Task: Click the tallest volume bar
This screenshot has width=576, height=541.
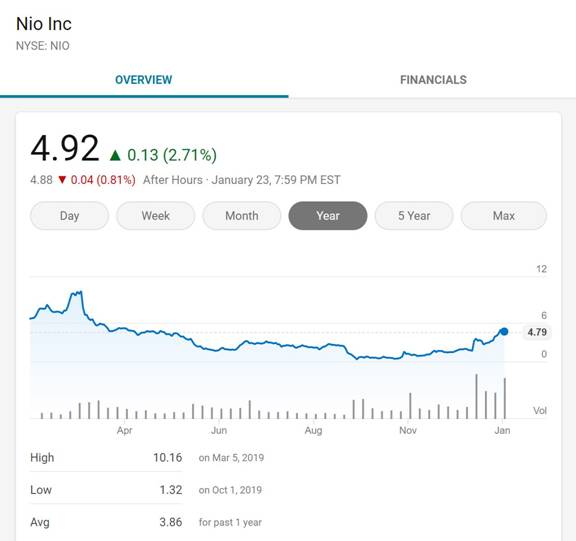Action: pyautogui.click(x=476, y=396)
